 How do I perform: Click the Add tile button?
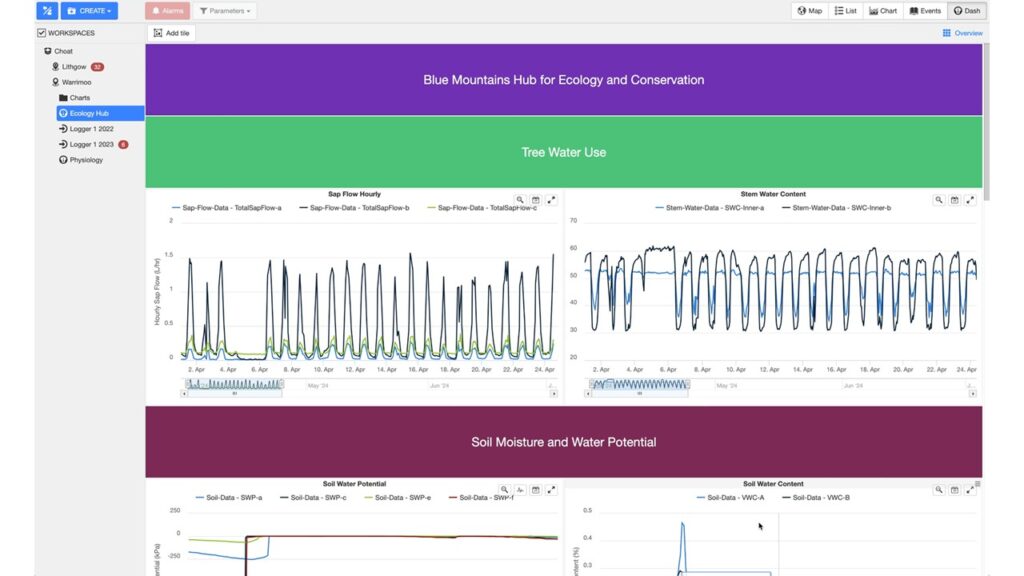[x=172, y=33]
